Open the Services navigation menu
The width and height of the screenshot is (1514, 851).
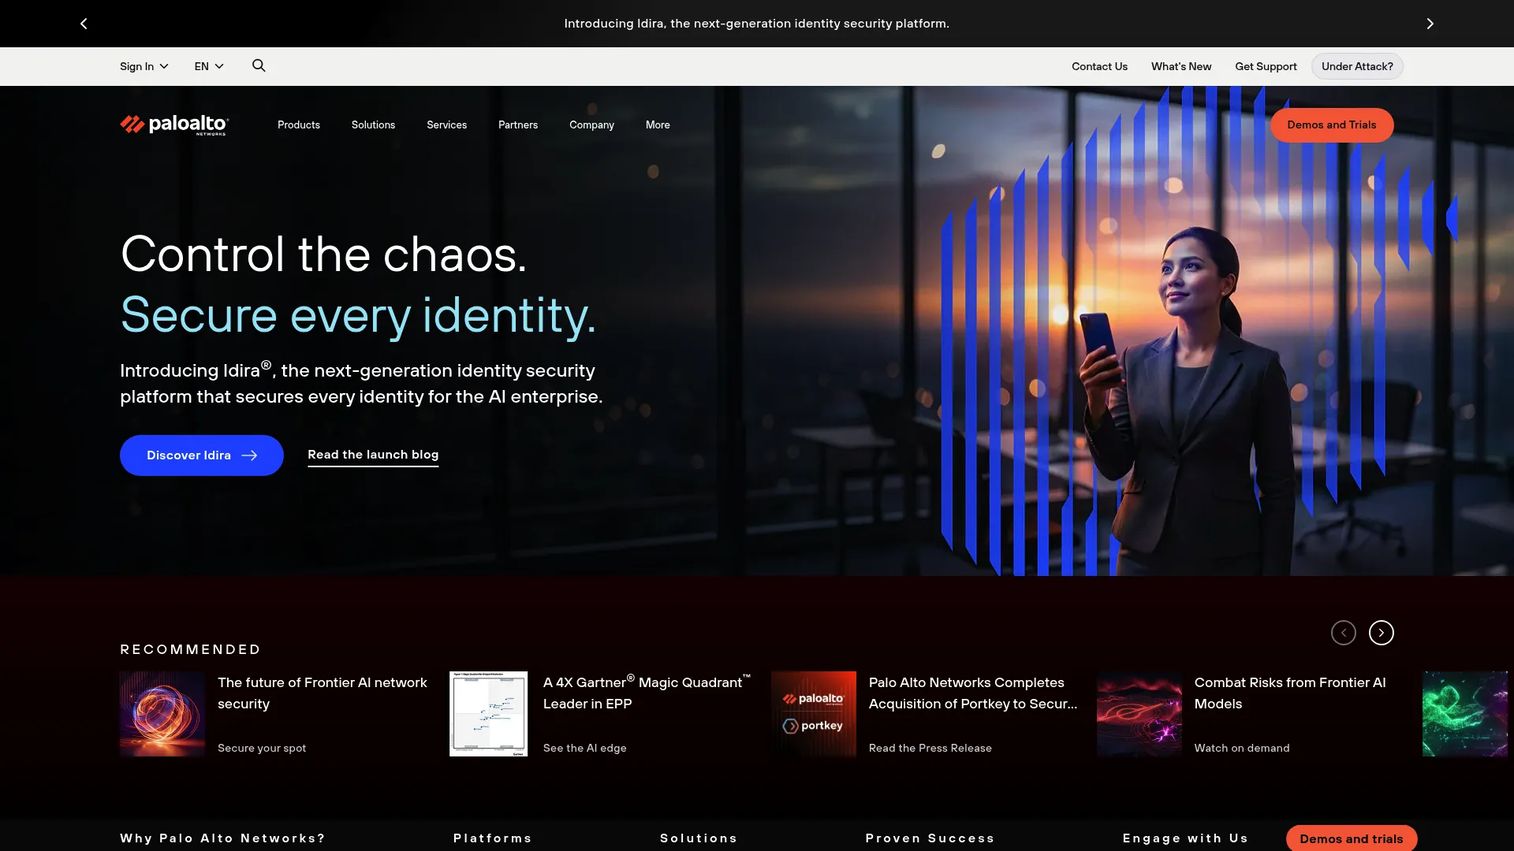pyautogui.click(x=447, y=125)
